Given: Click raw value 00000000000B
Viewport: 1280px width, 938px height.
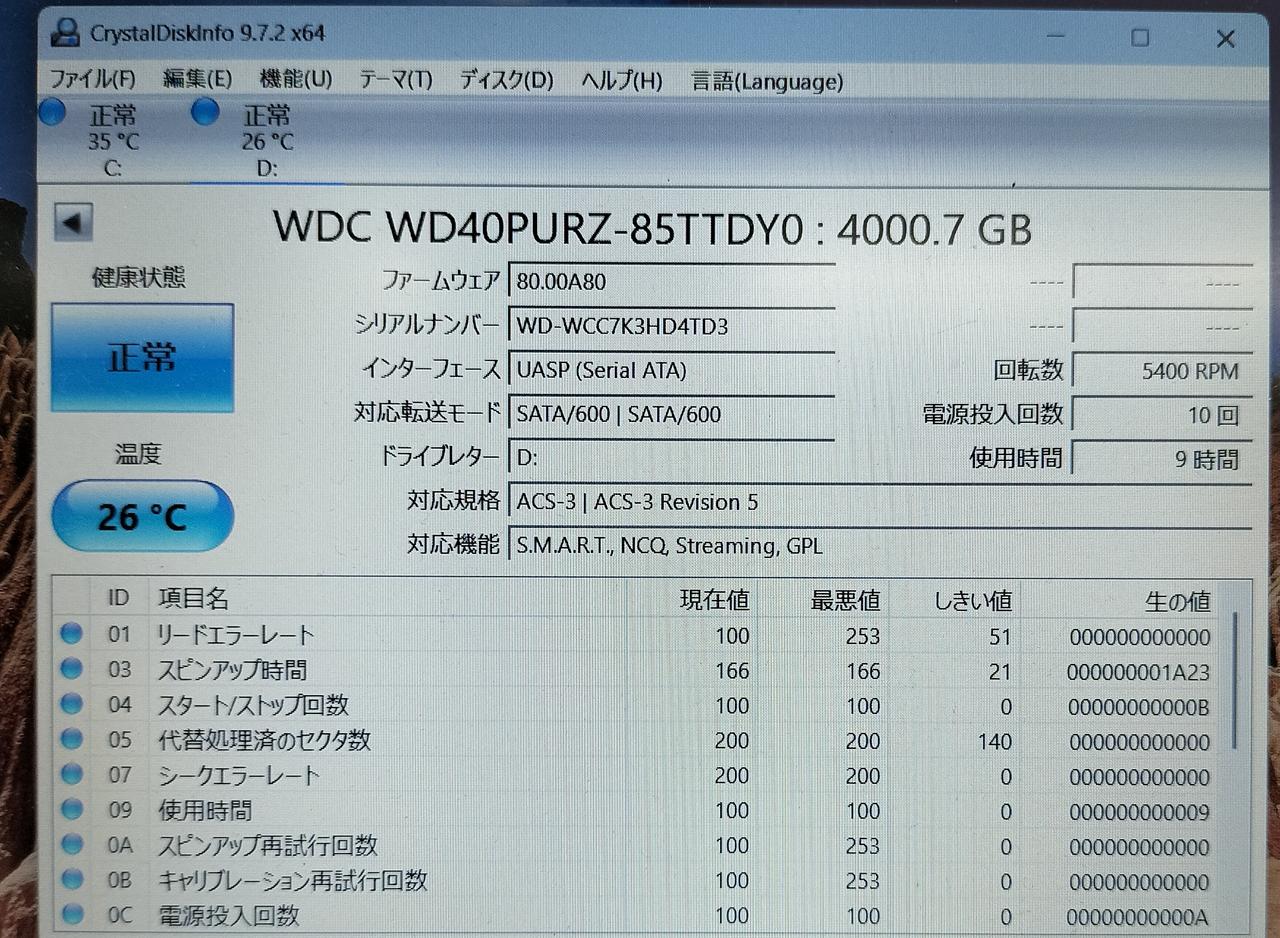Looking at the screenshot, I should point(1138,707).
